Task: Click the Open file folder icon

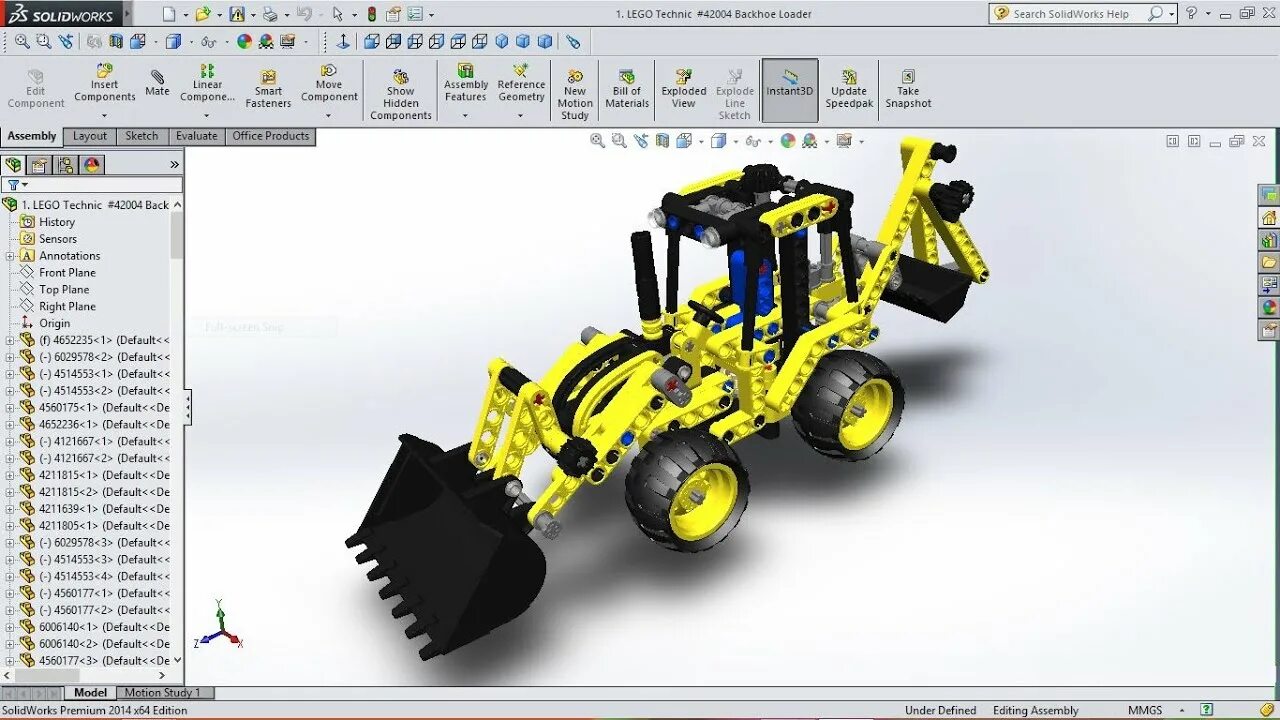Action: [202, 14]
